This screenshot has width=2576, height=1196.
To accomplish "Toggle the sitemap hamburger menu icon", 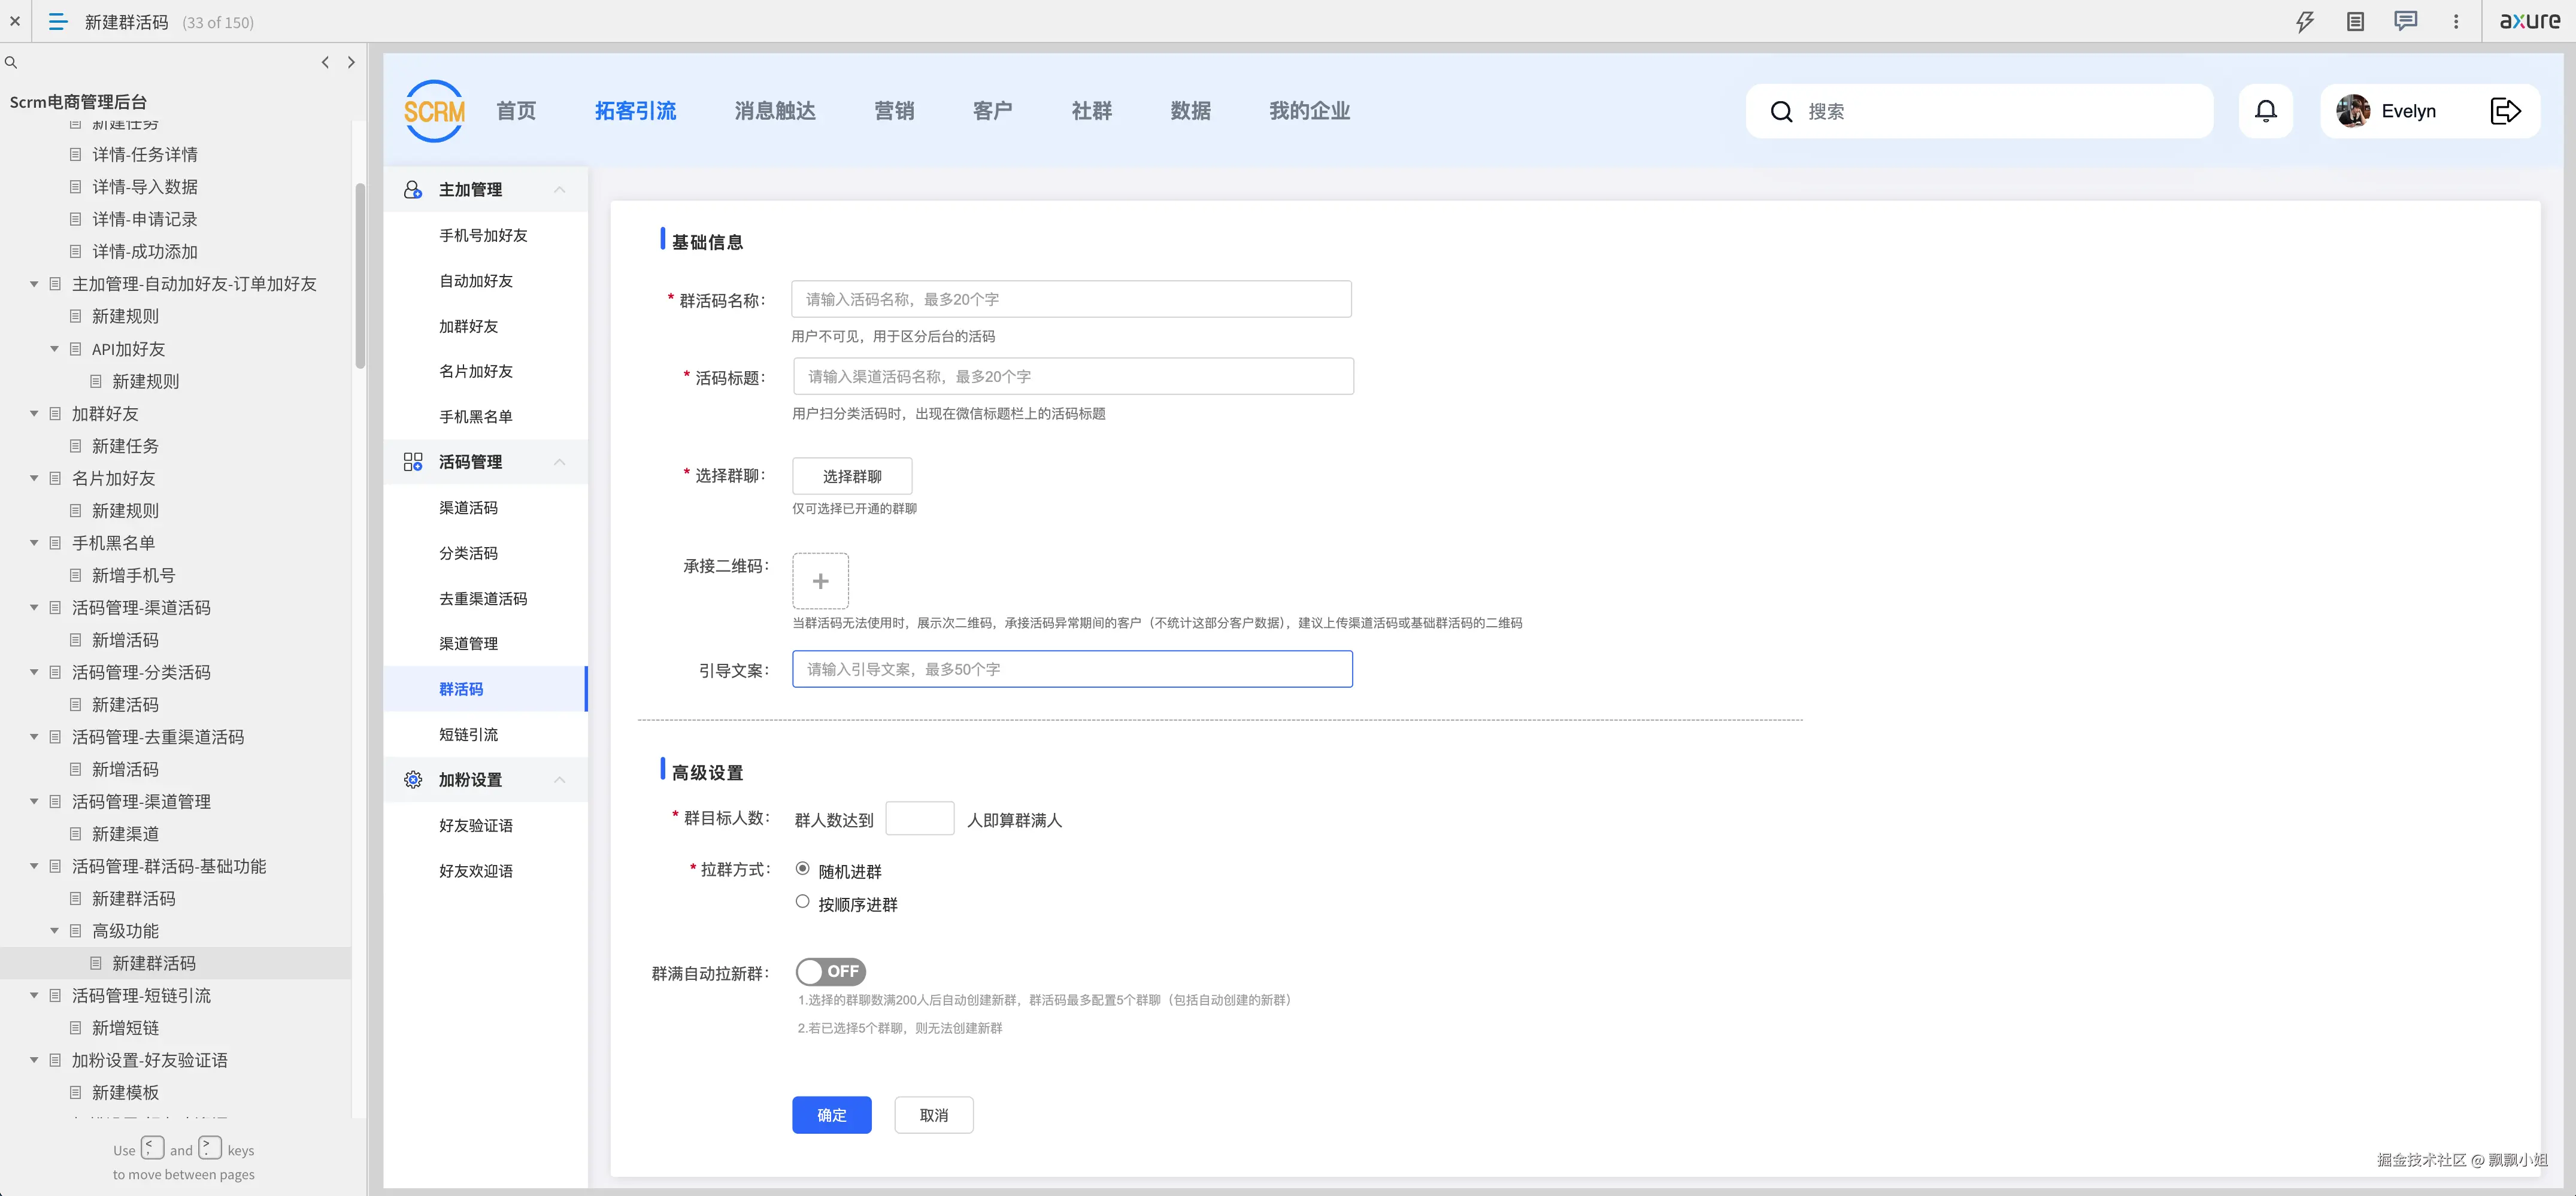I will click(58, 21).
